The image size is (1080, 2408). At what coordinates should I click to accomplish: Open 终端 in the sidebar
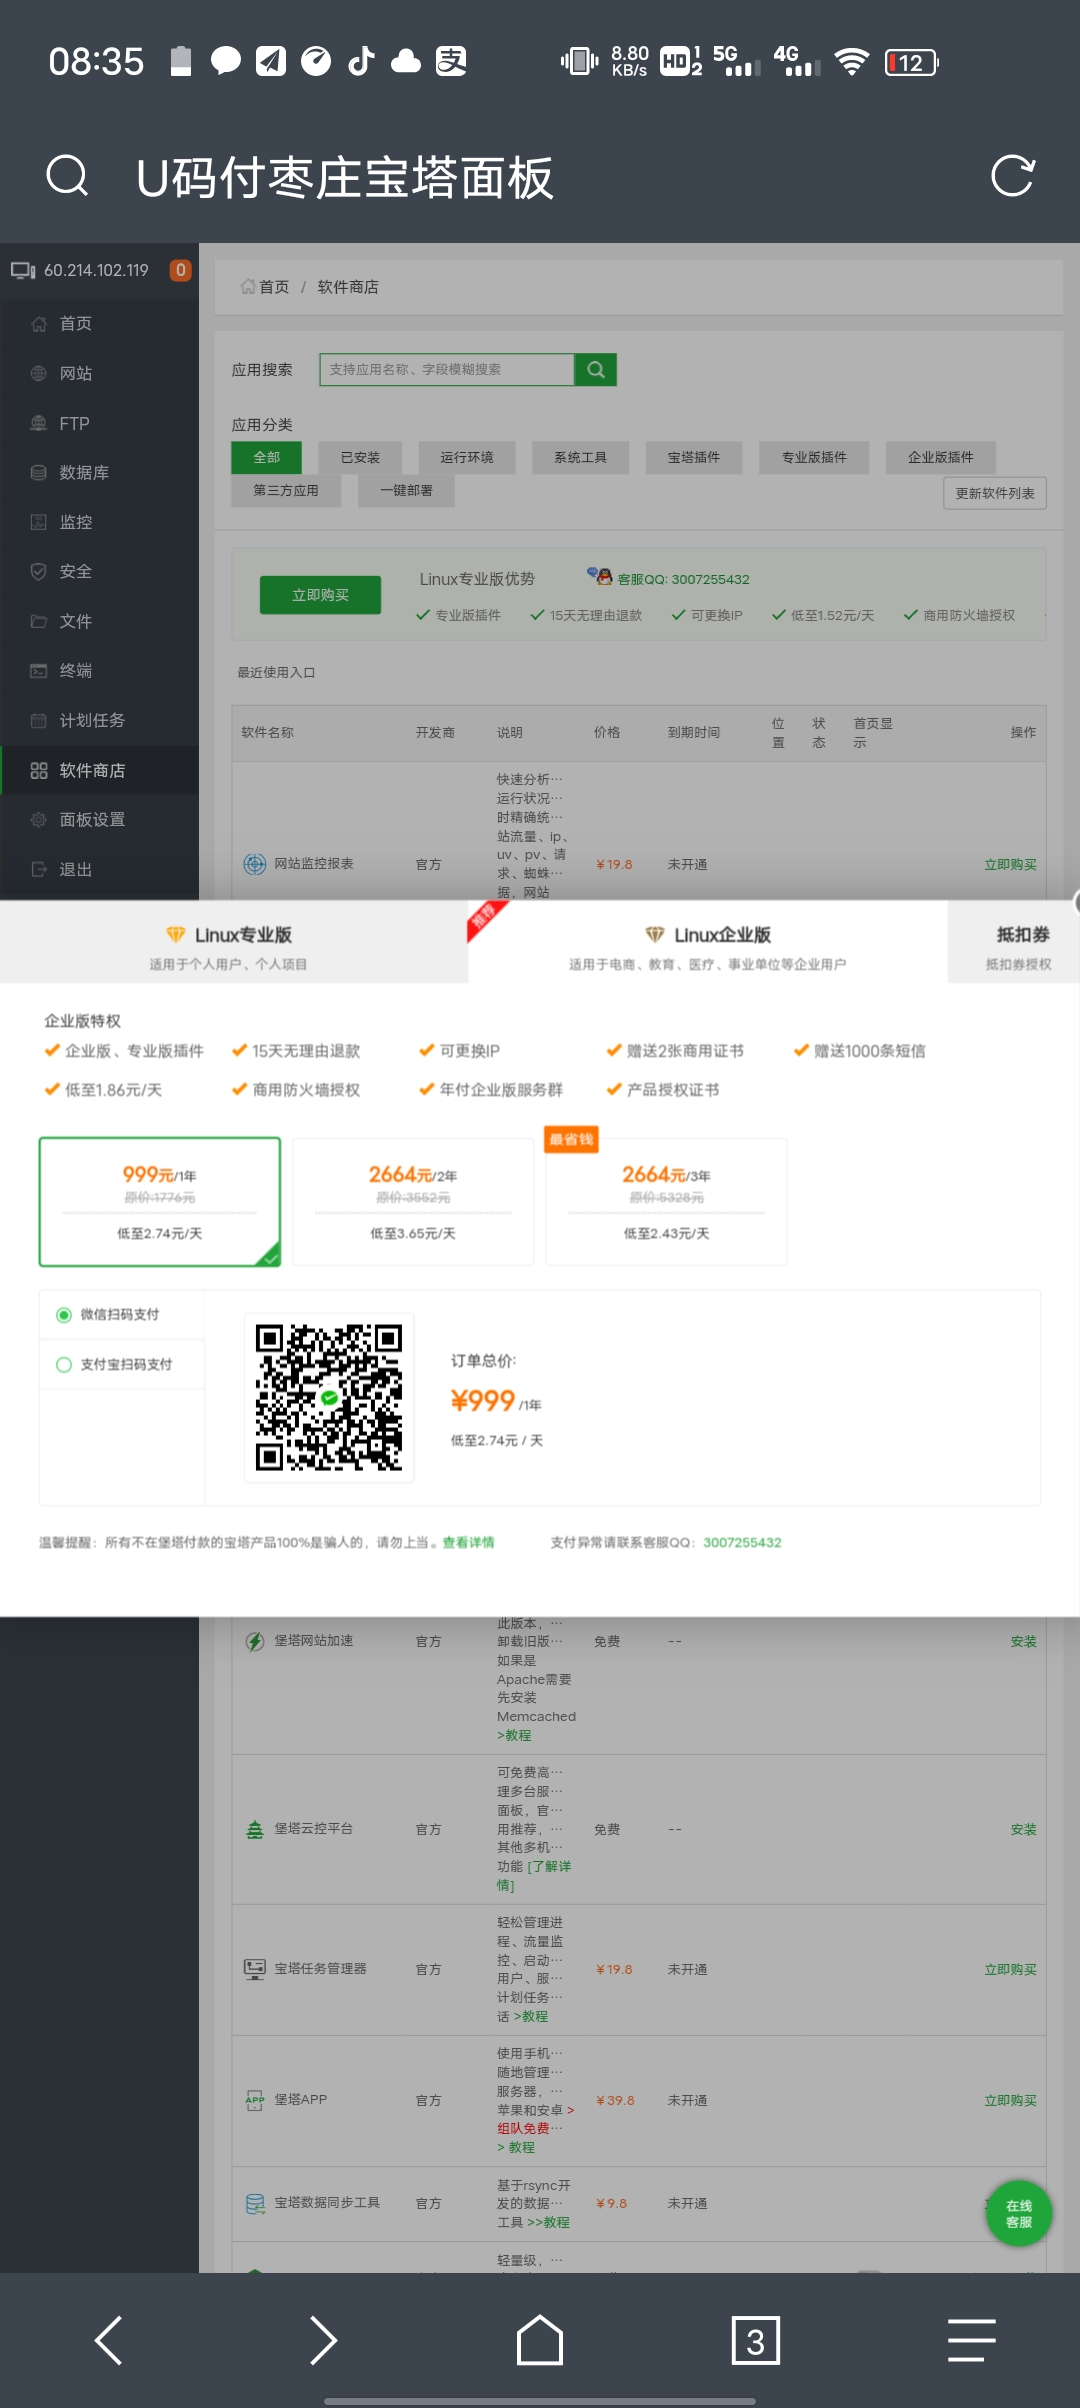tap(100, 670)
